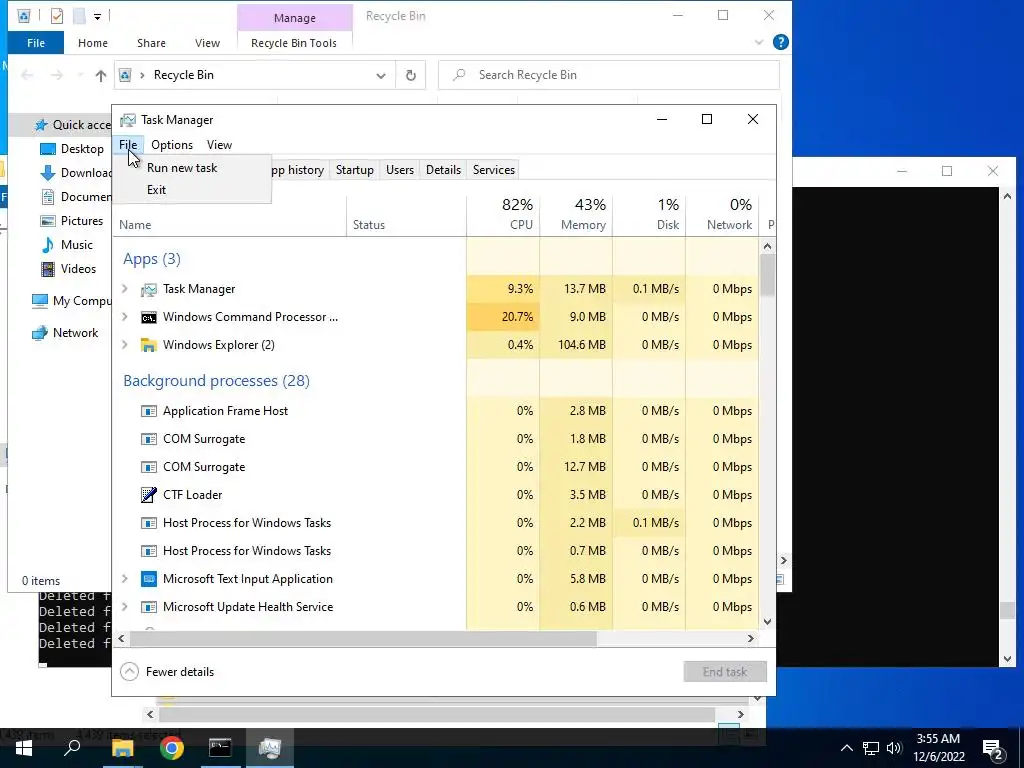This screenshot has width=1024, height=768.
Task: Click the CTF Loader process icon
Action: coord(149,494)
